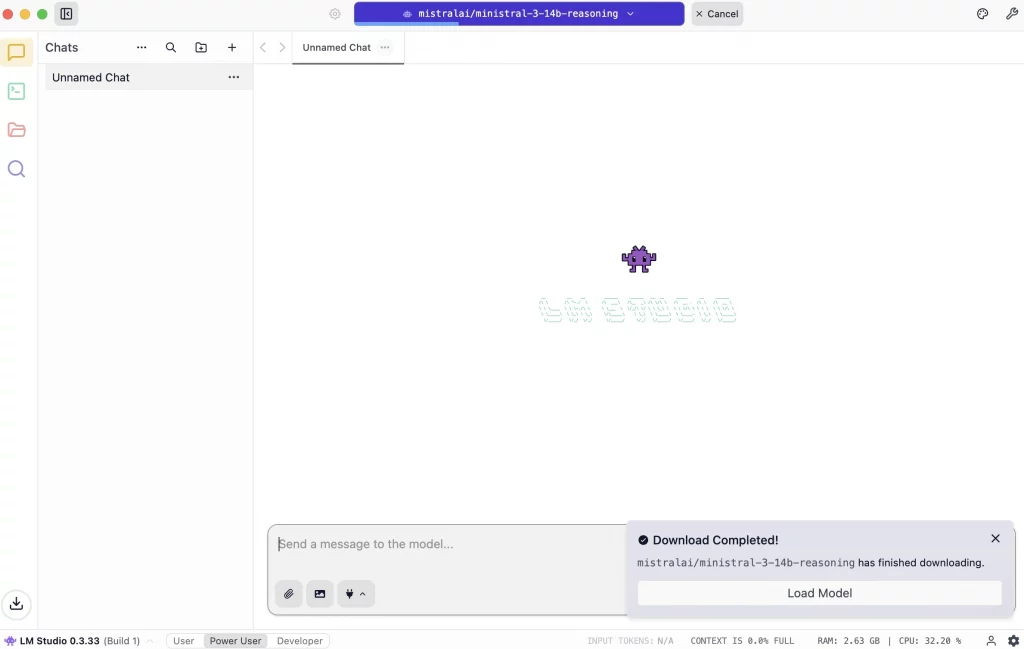Search chats with magnifier icon

tap(171, 47)
